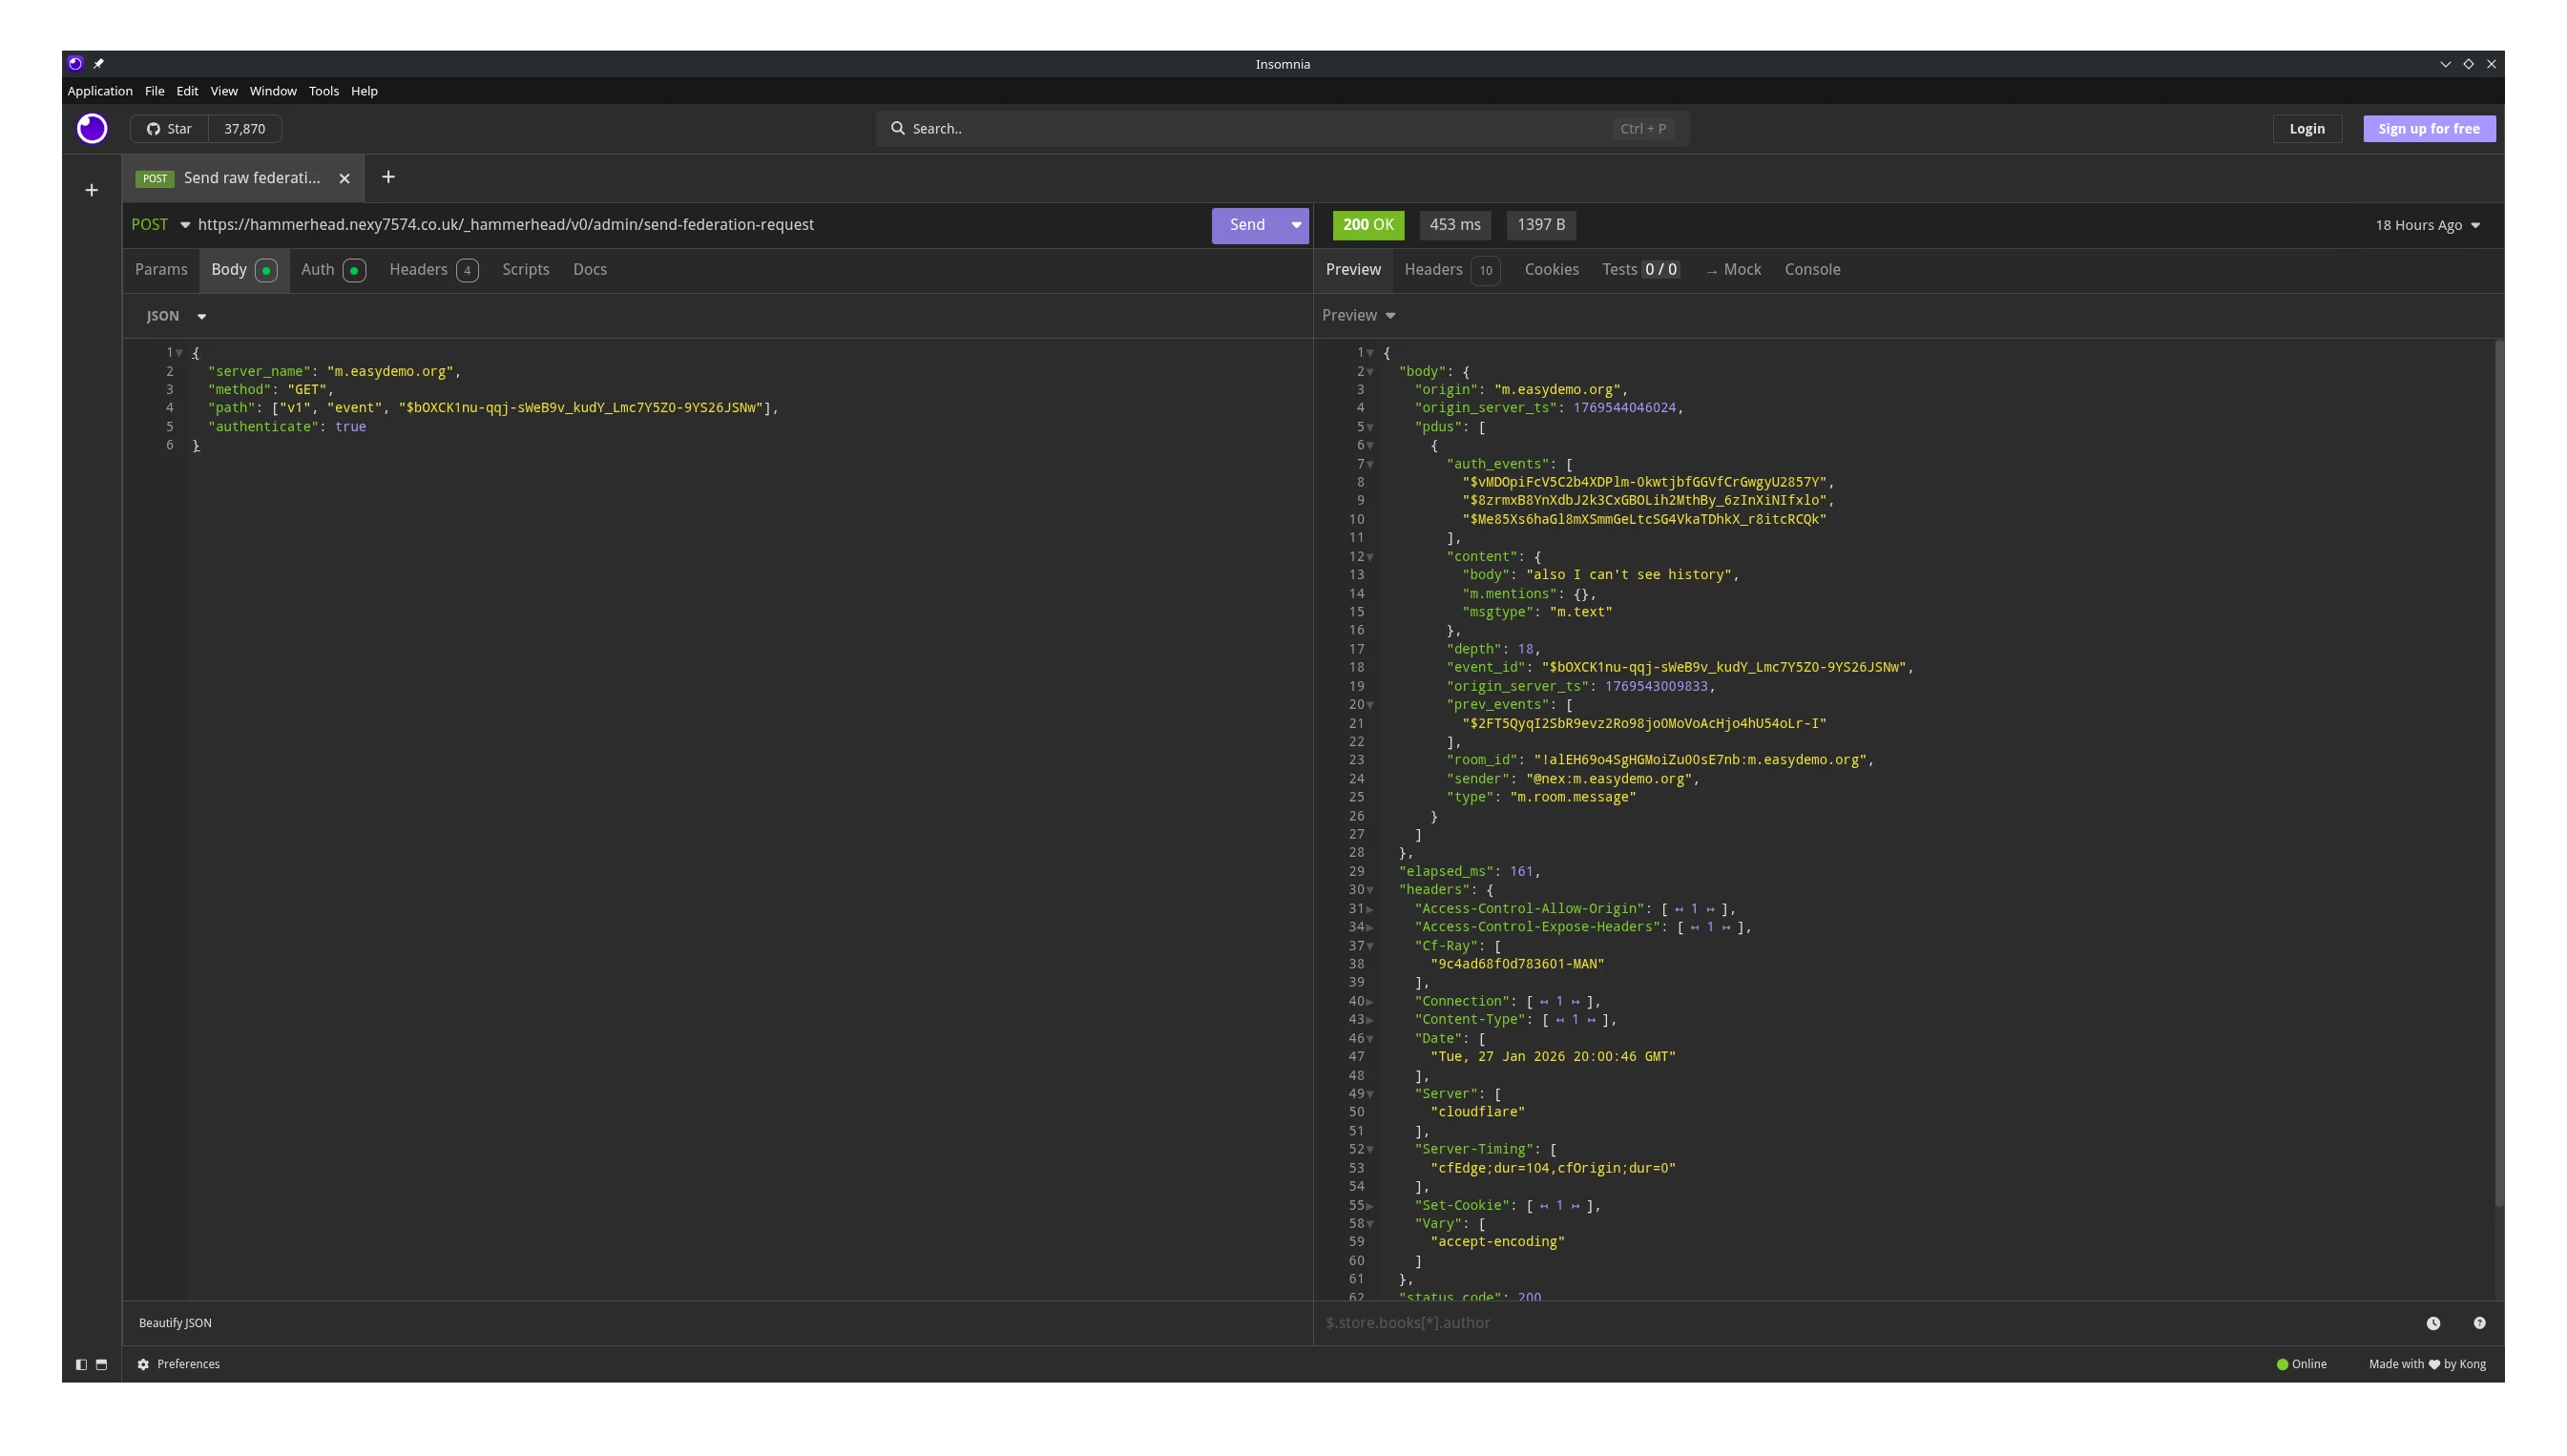Open a new request tab with the plus icon
This screenshot has width=2567, height=1456.
[389, 177]
